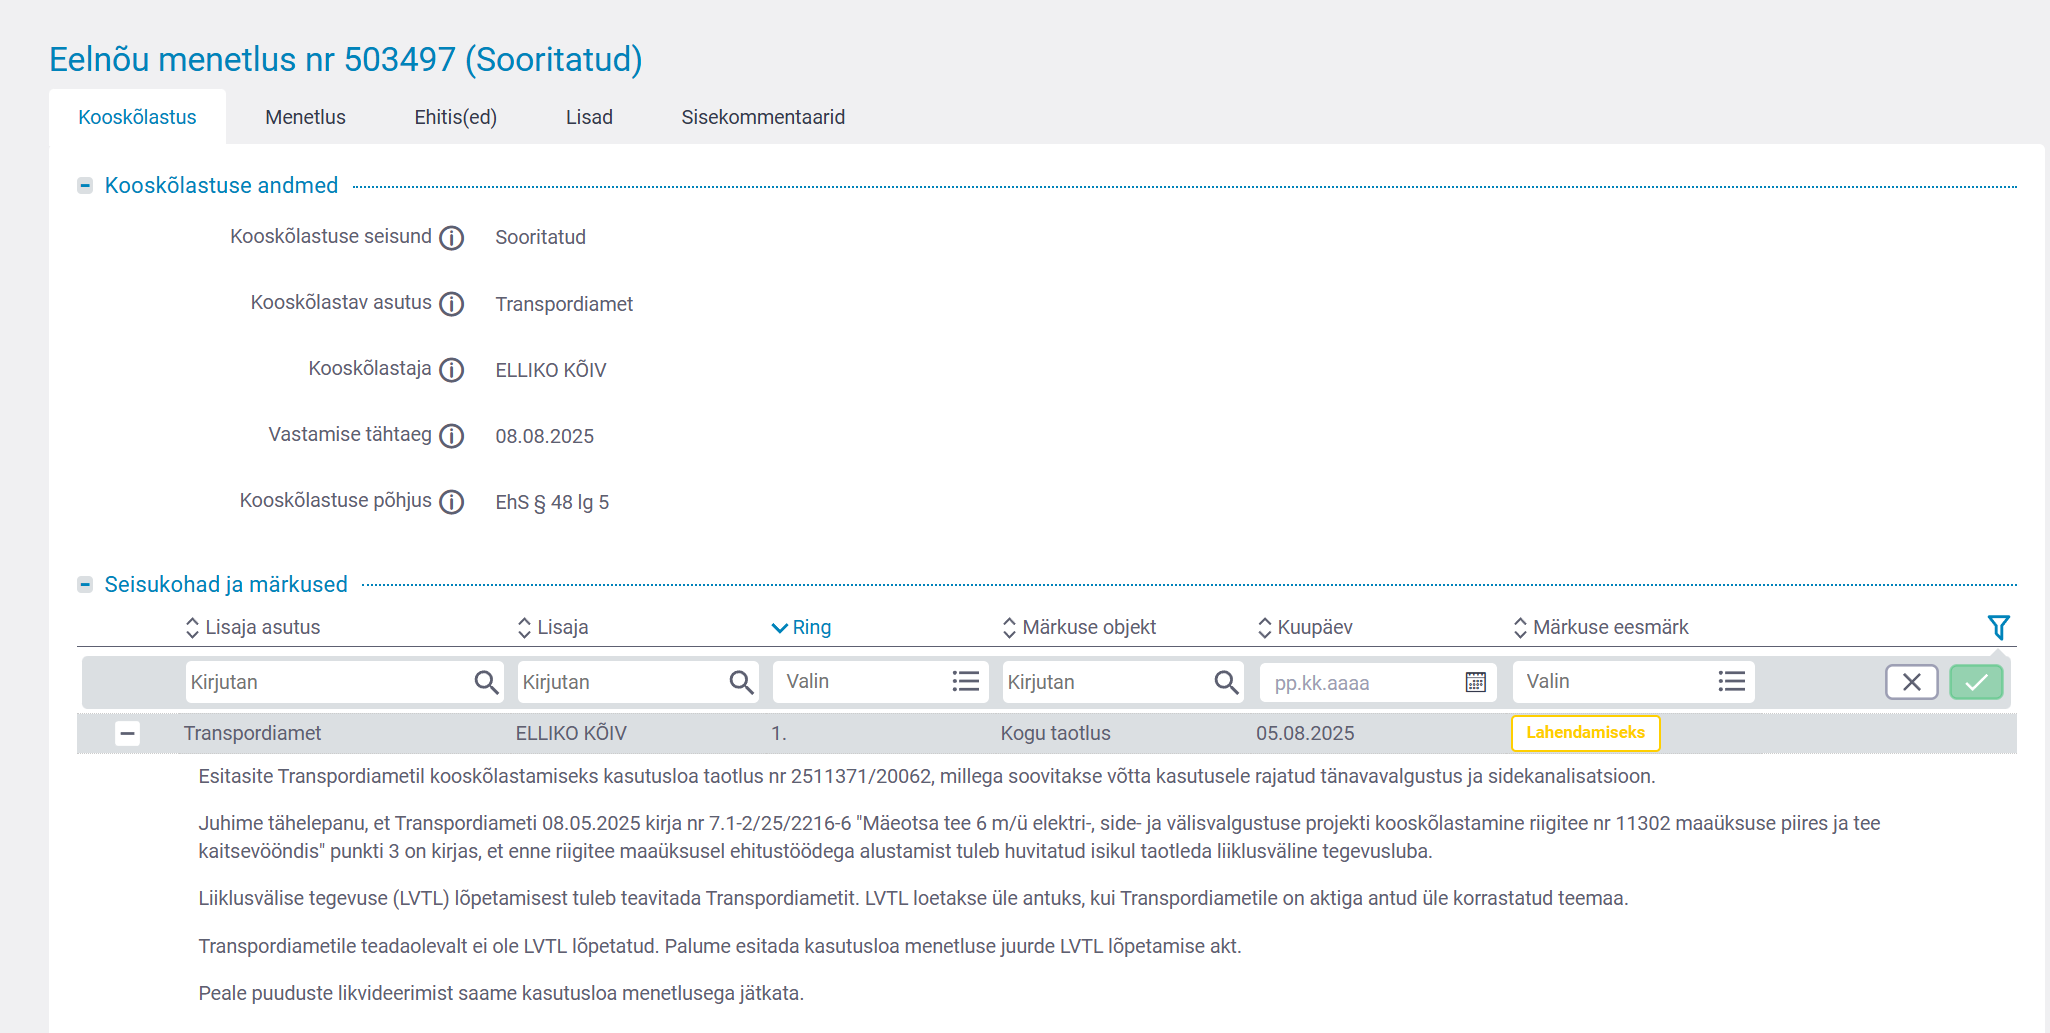Click the Sooritatud status value
Viewport: 2050px width, 1033px height.
coord(541,237)
